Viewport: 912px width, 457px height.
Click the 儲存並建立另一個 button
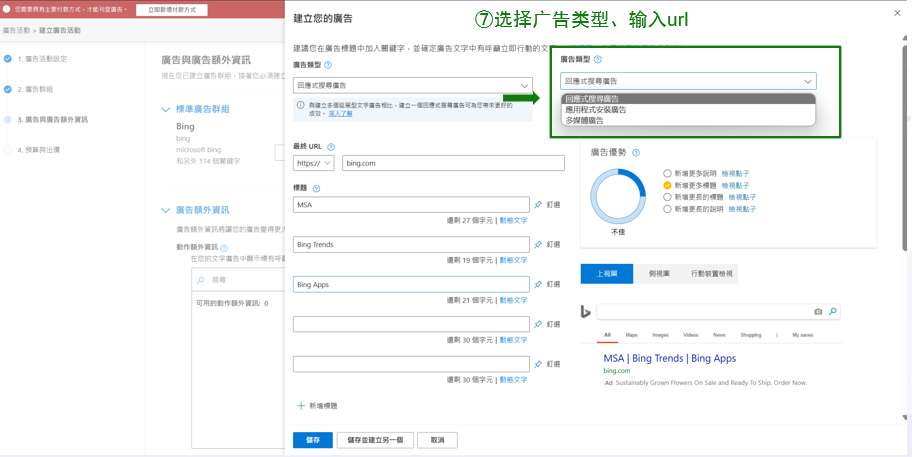click(x=375, y=440)
